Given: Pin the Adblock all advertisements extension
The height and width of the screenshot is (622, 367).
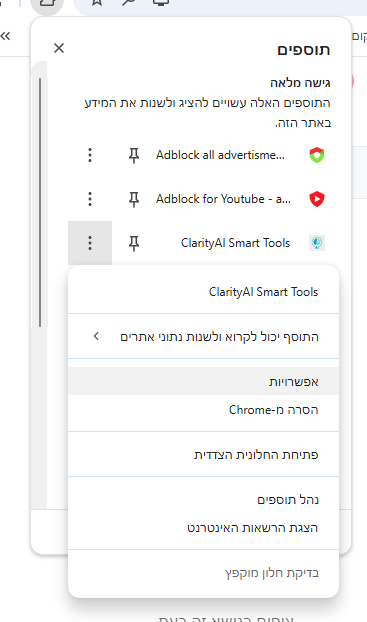Looking at the screenshot, I should coord(134,155).
